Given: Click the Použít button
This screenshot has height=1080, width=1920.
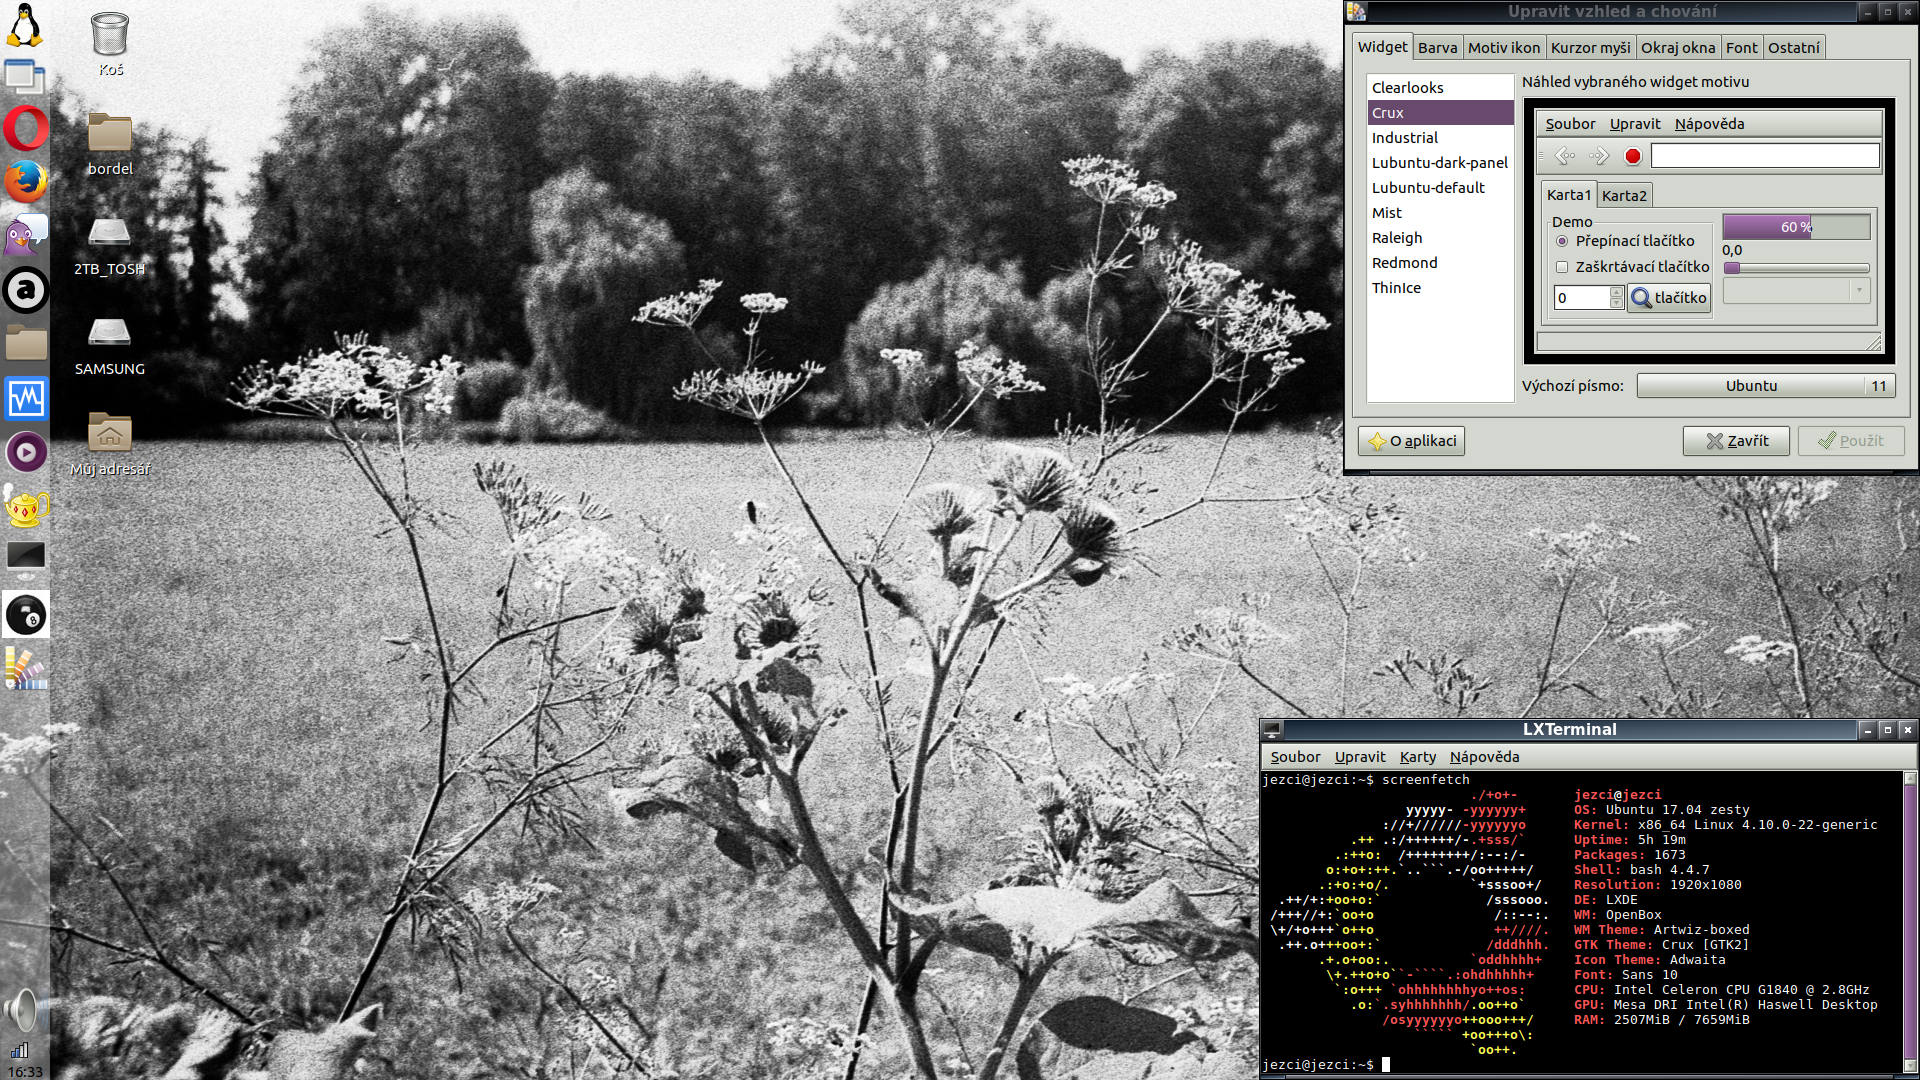Looking at the screenshot, I should coord(1851,441).
